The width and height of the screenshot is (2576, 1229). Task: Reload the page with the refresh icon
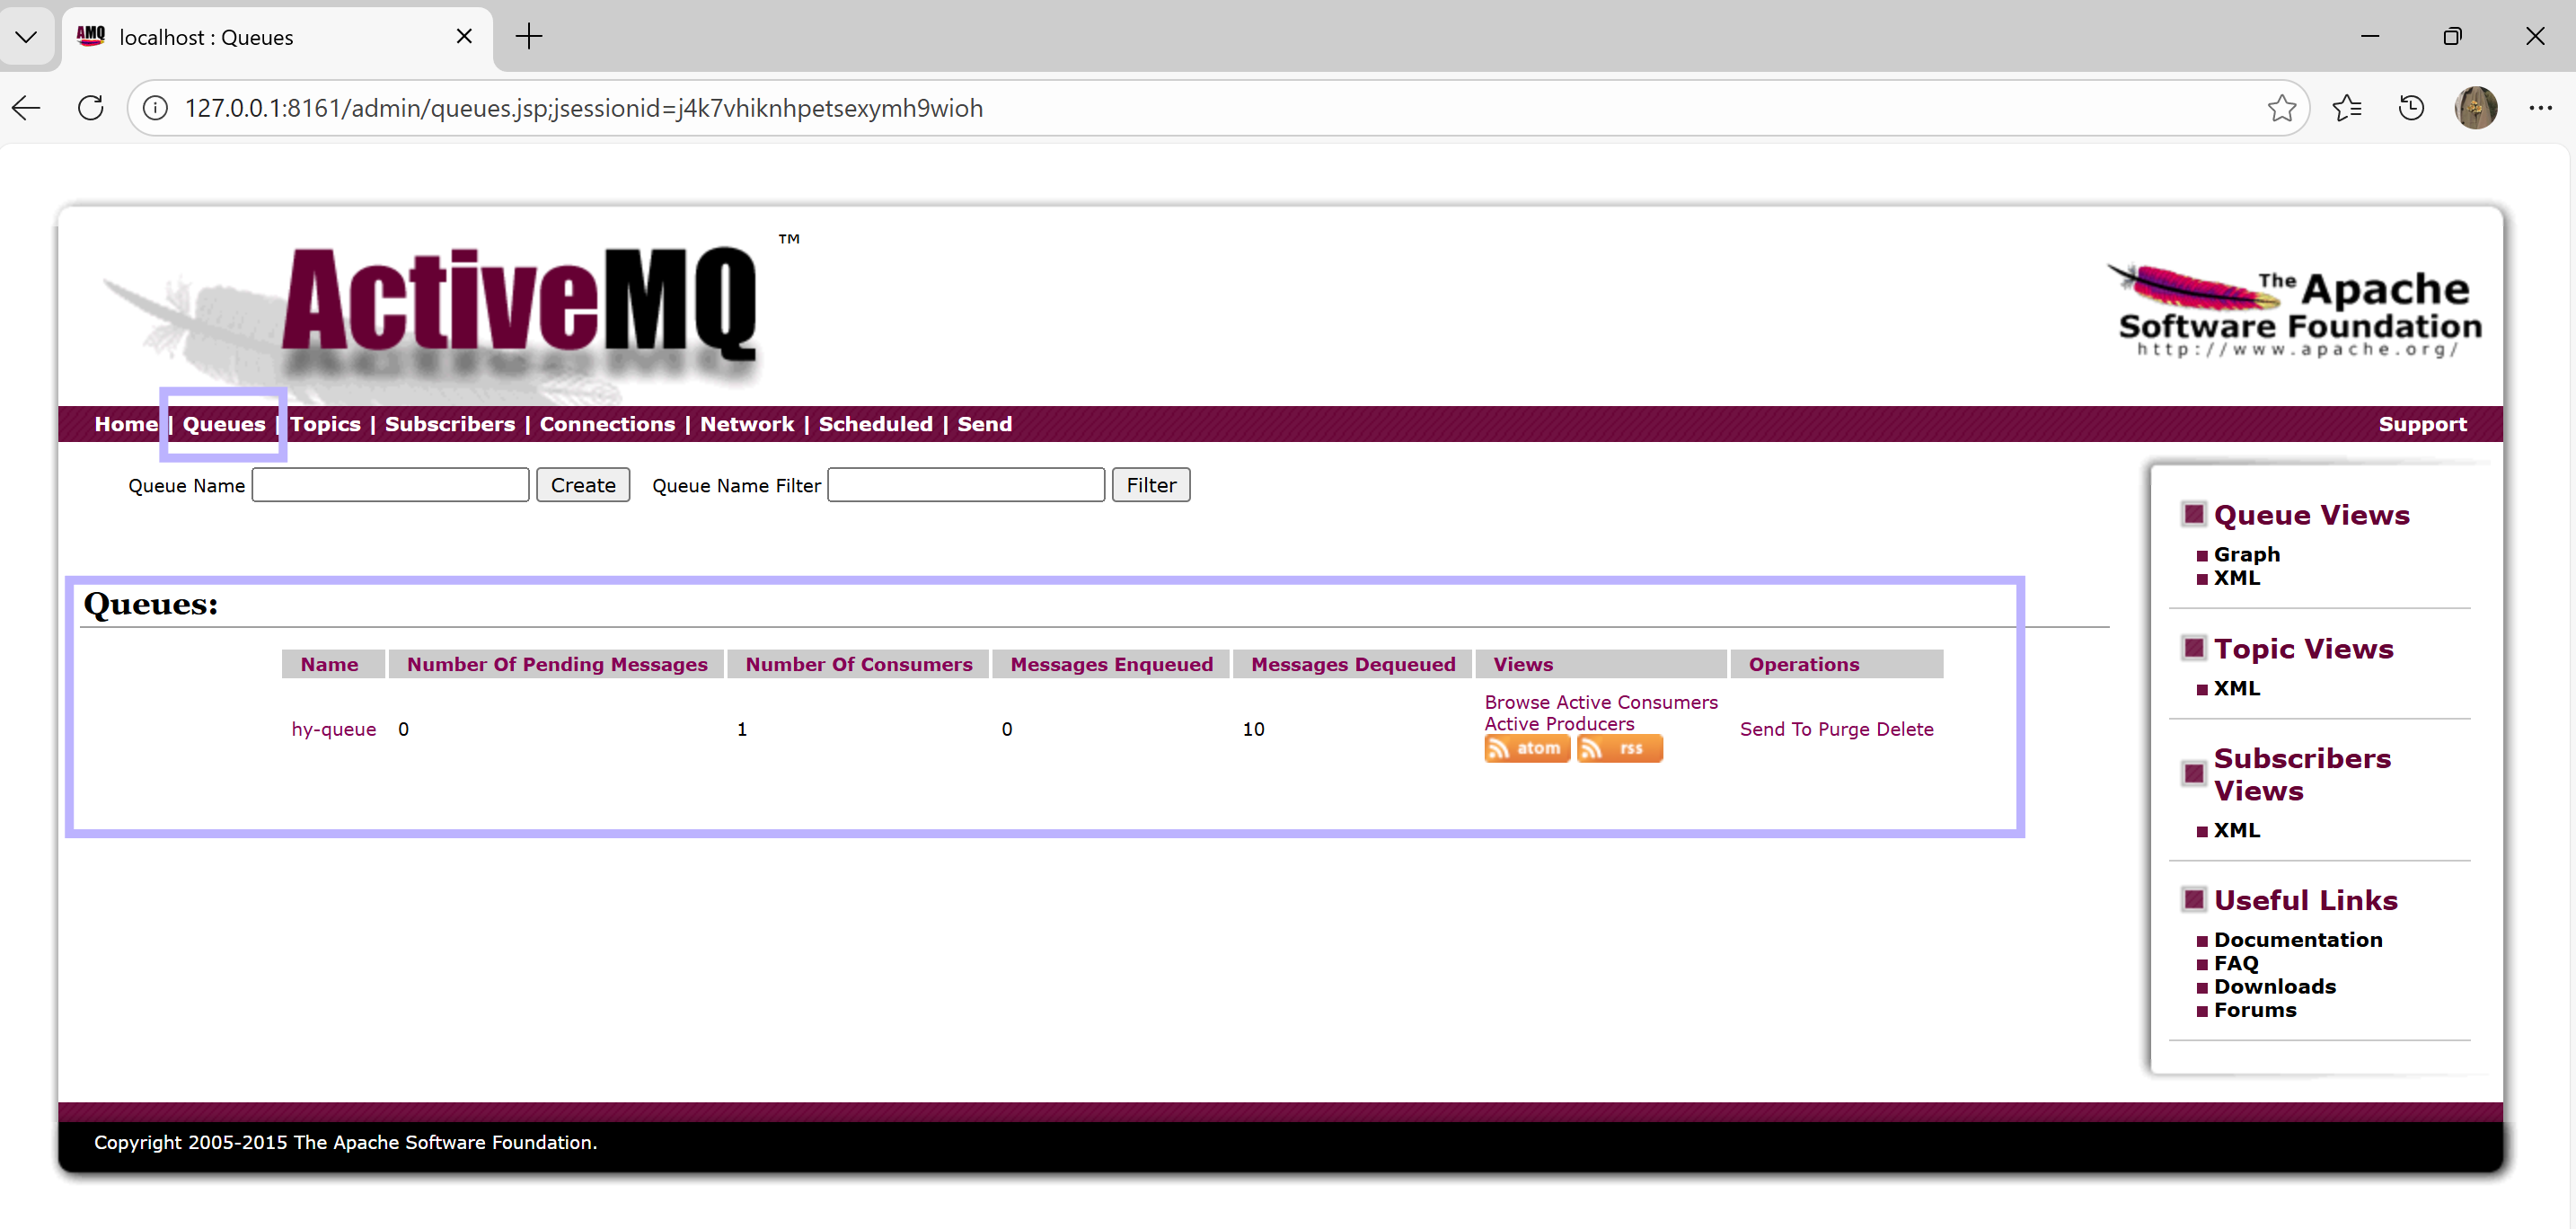(x=91, y=108)
